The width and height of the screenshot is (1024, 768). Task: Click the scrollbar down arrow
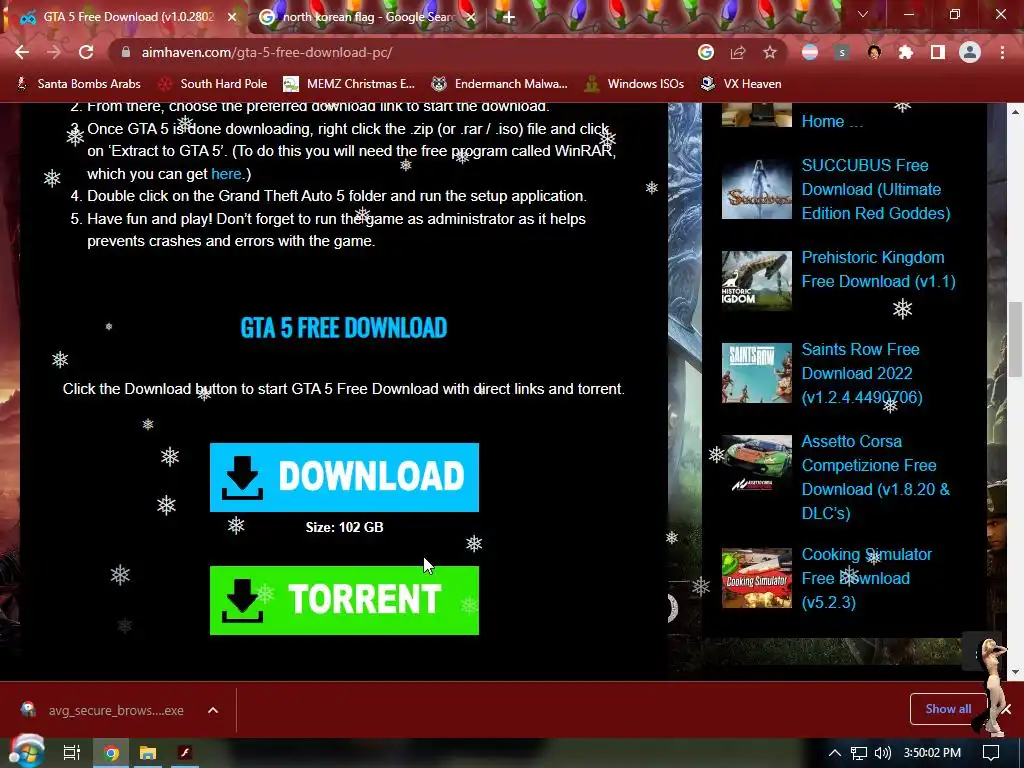click(x=1015, y=672)
